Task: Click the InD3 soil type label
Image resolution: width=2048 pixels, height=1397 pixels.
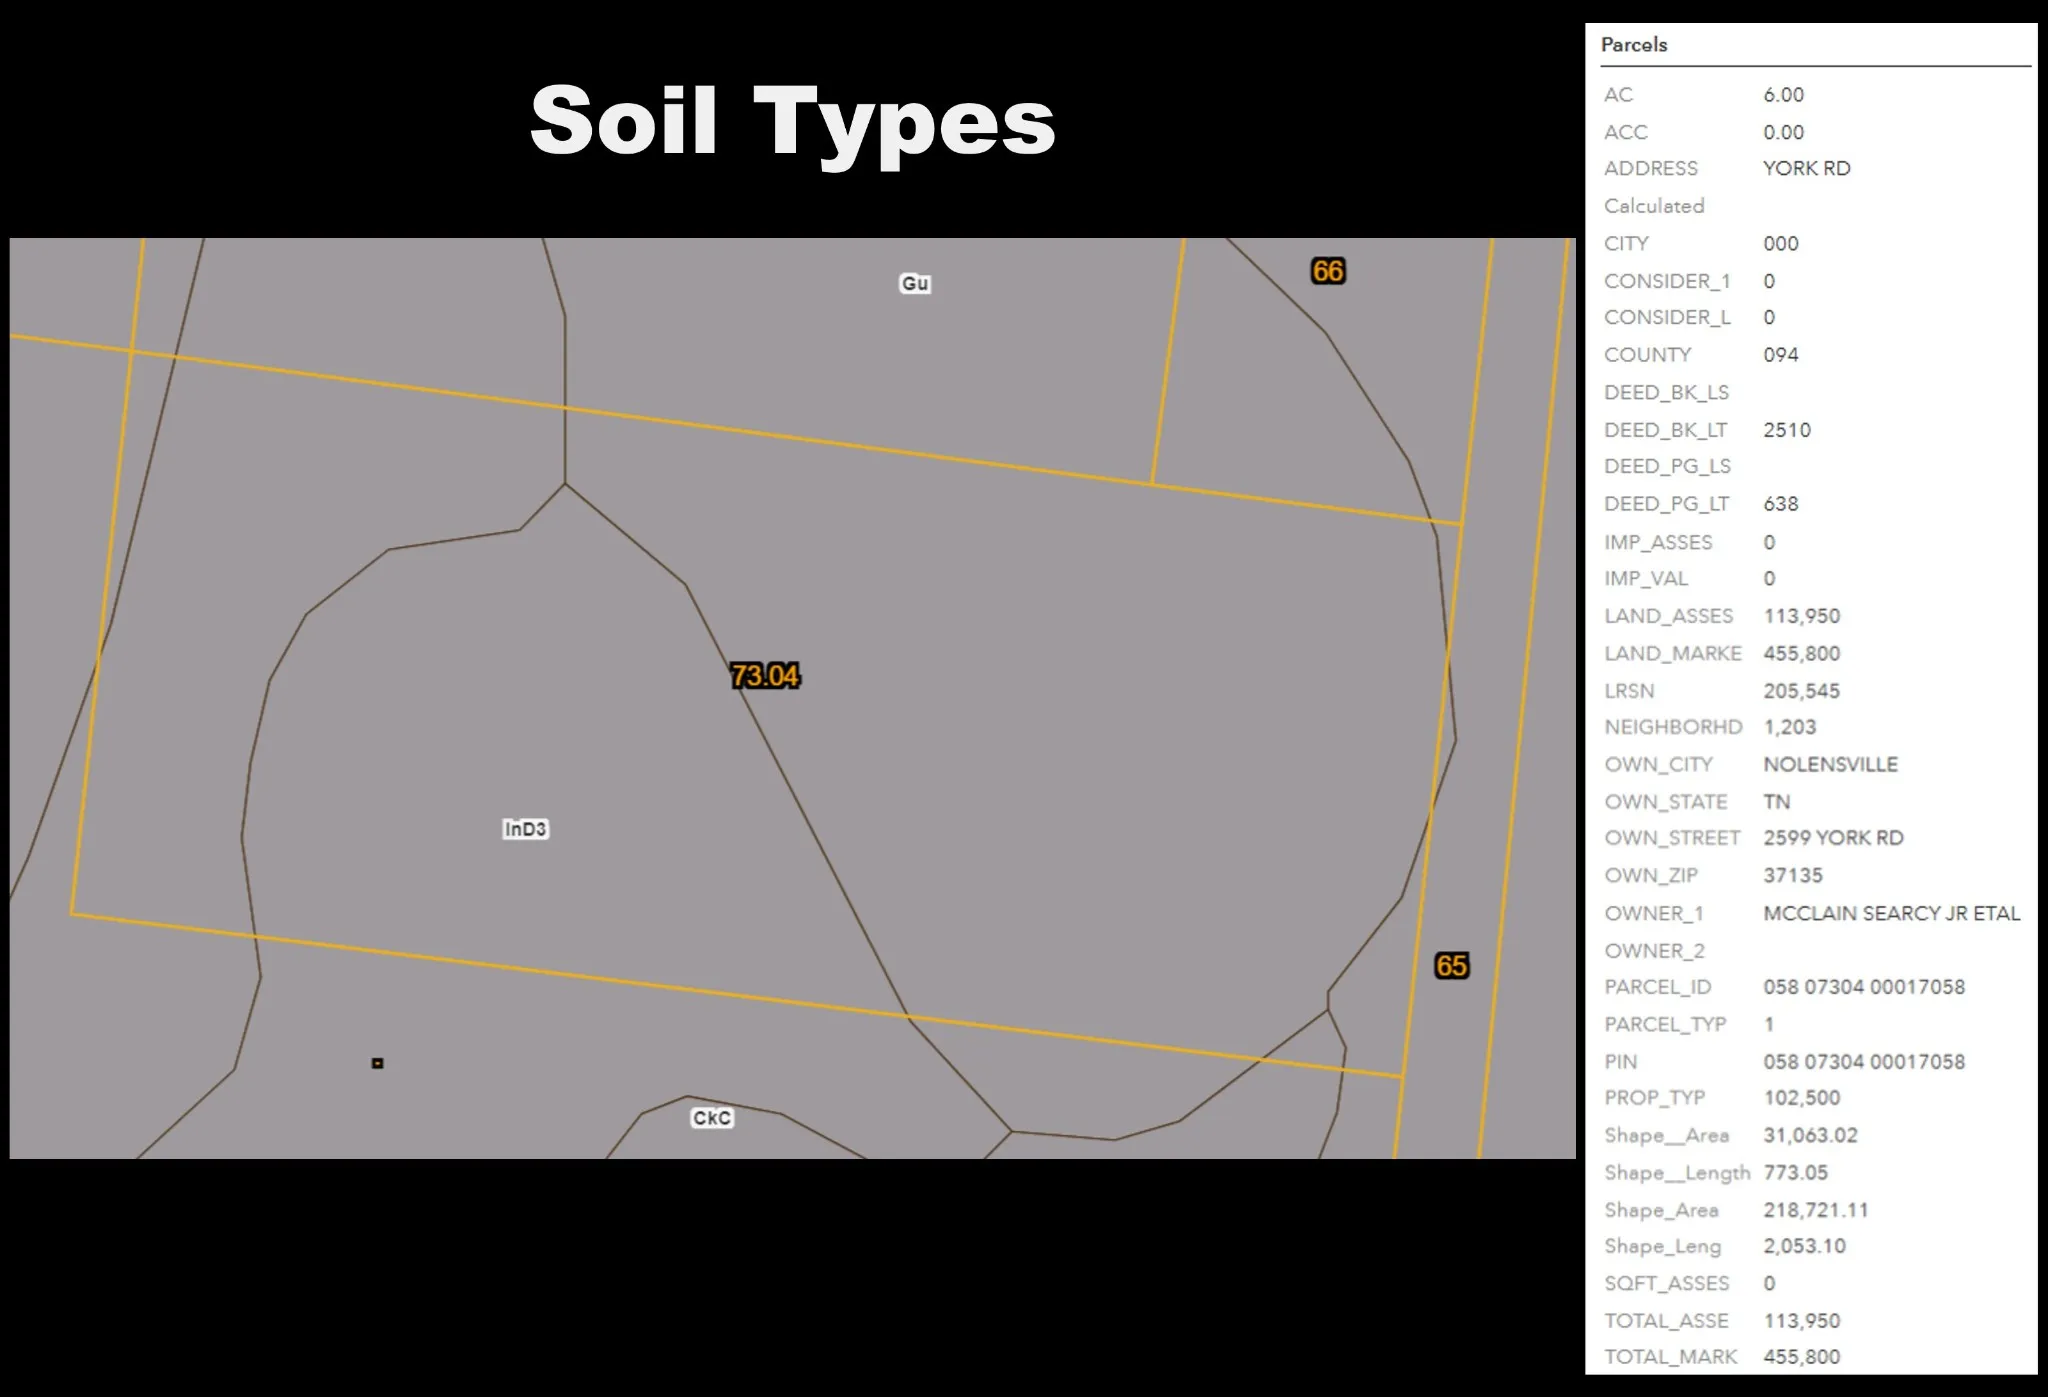Action: 525,829
